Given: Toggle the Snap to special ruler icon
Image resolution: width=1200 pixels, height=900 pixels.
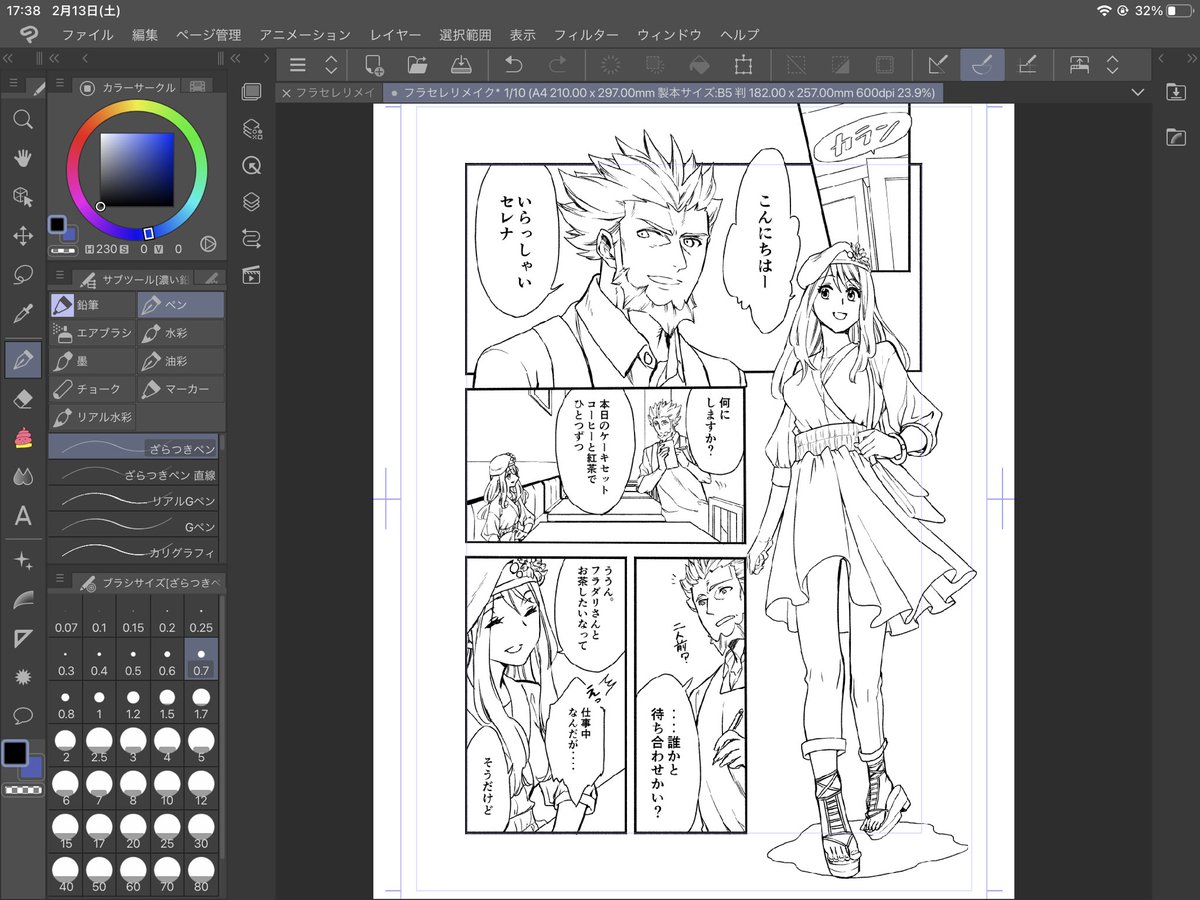Looking at the screenshot, I should point(982,65).
